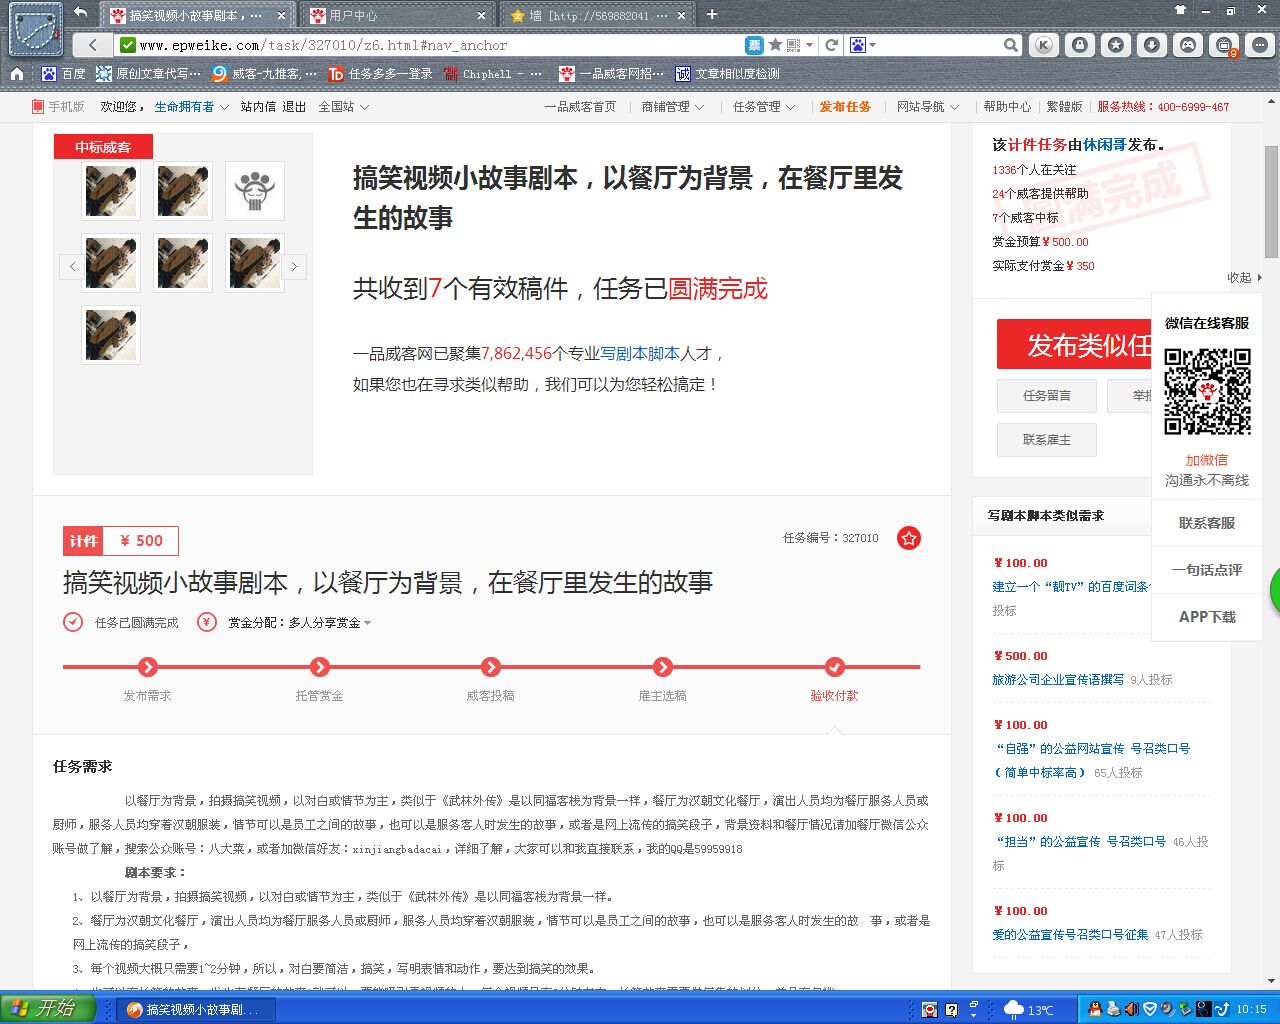
Task: Click the next arrow of winner avatars carousel
Action: [x=294, y=267]
